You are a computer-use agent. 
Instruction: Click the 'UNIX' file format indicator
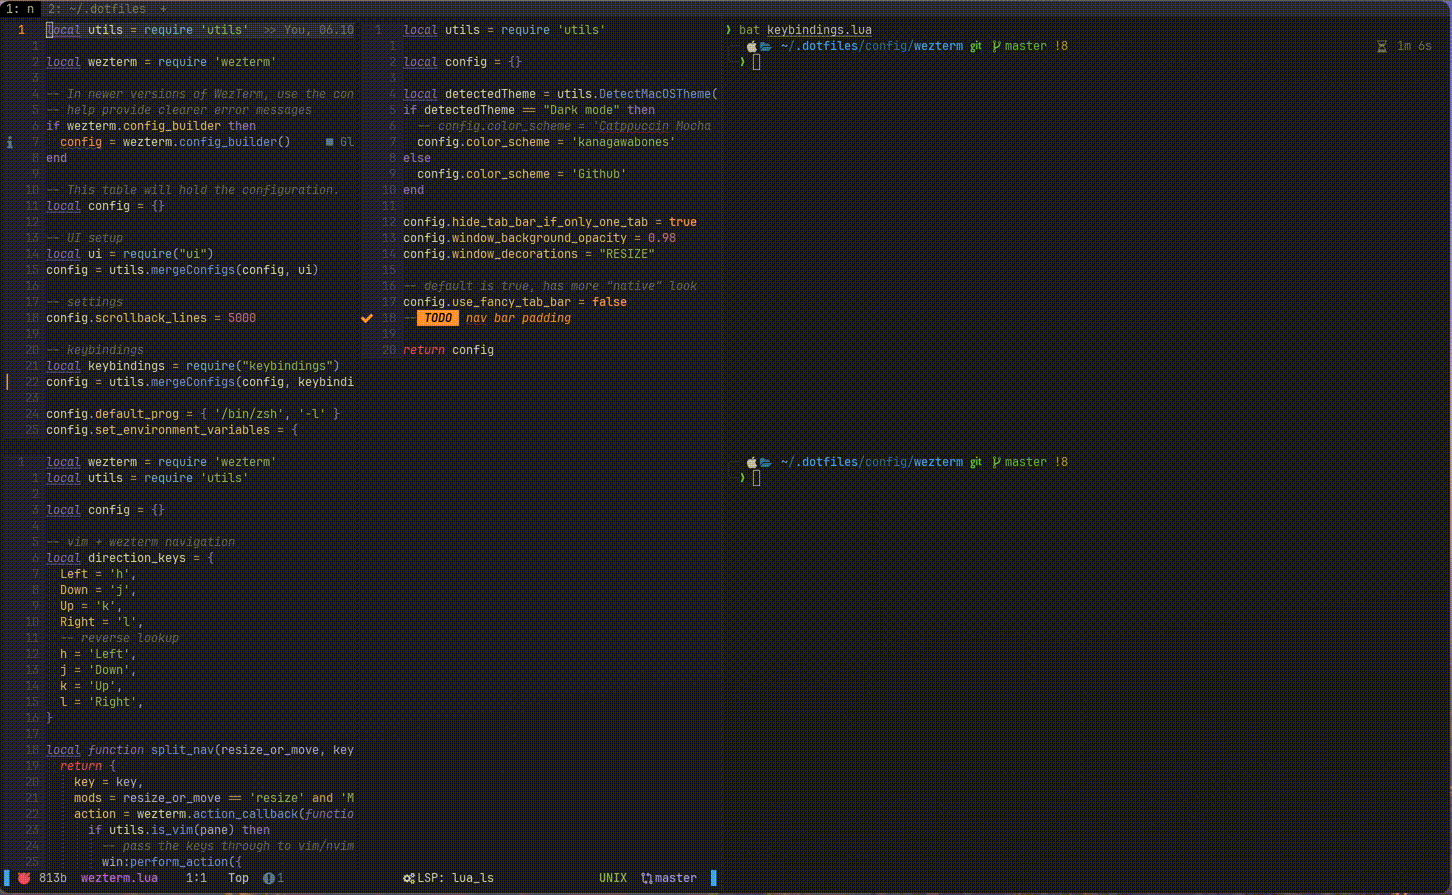click(613, 878)
